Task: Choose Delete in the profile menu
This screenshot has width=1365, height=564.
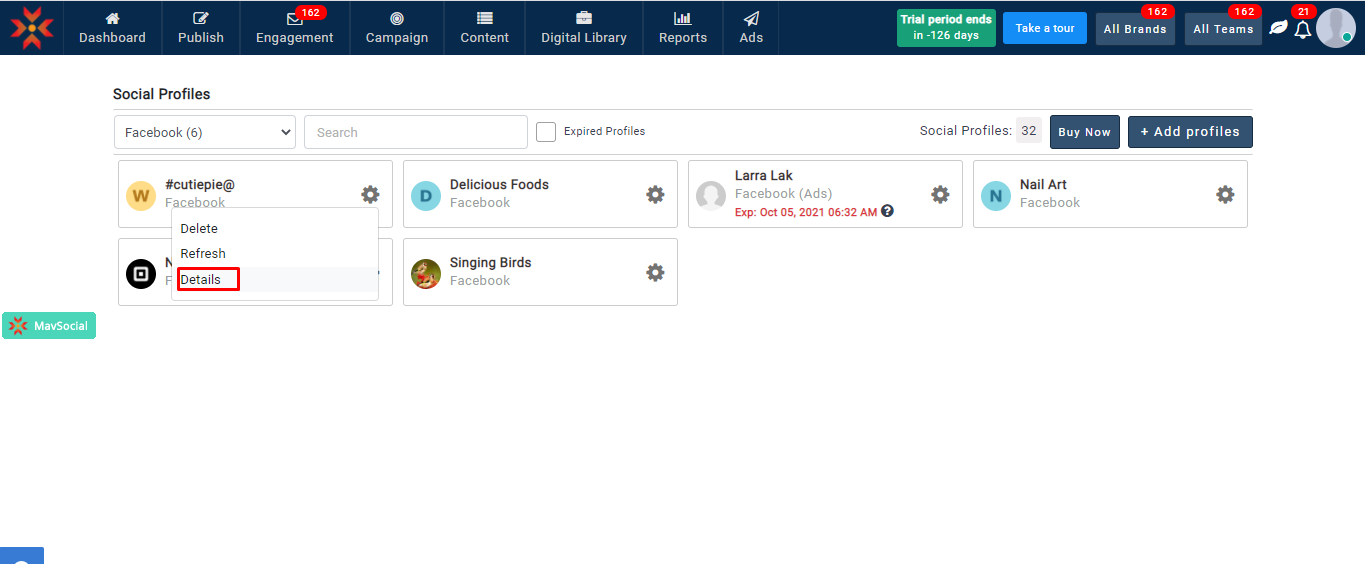Action: coord(199,229)
